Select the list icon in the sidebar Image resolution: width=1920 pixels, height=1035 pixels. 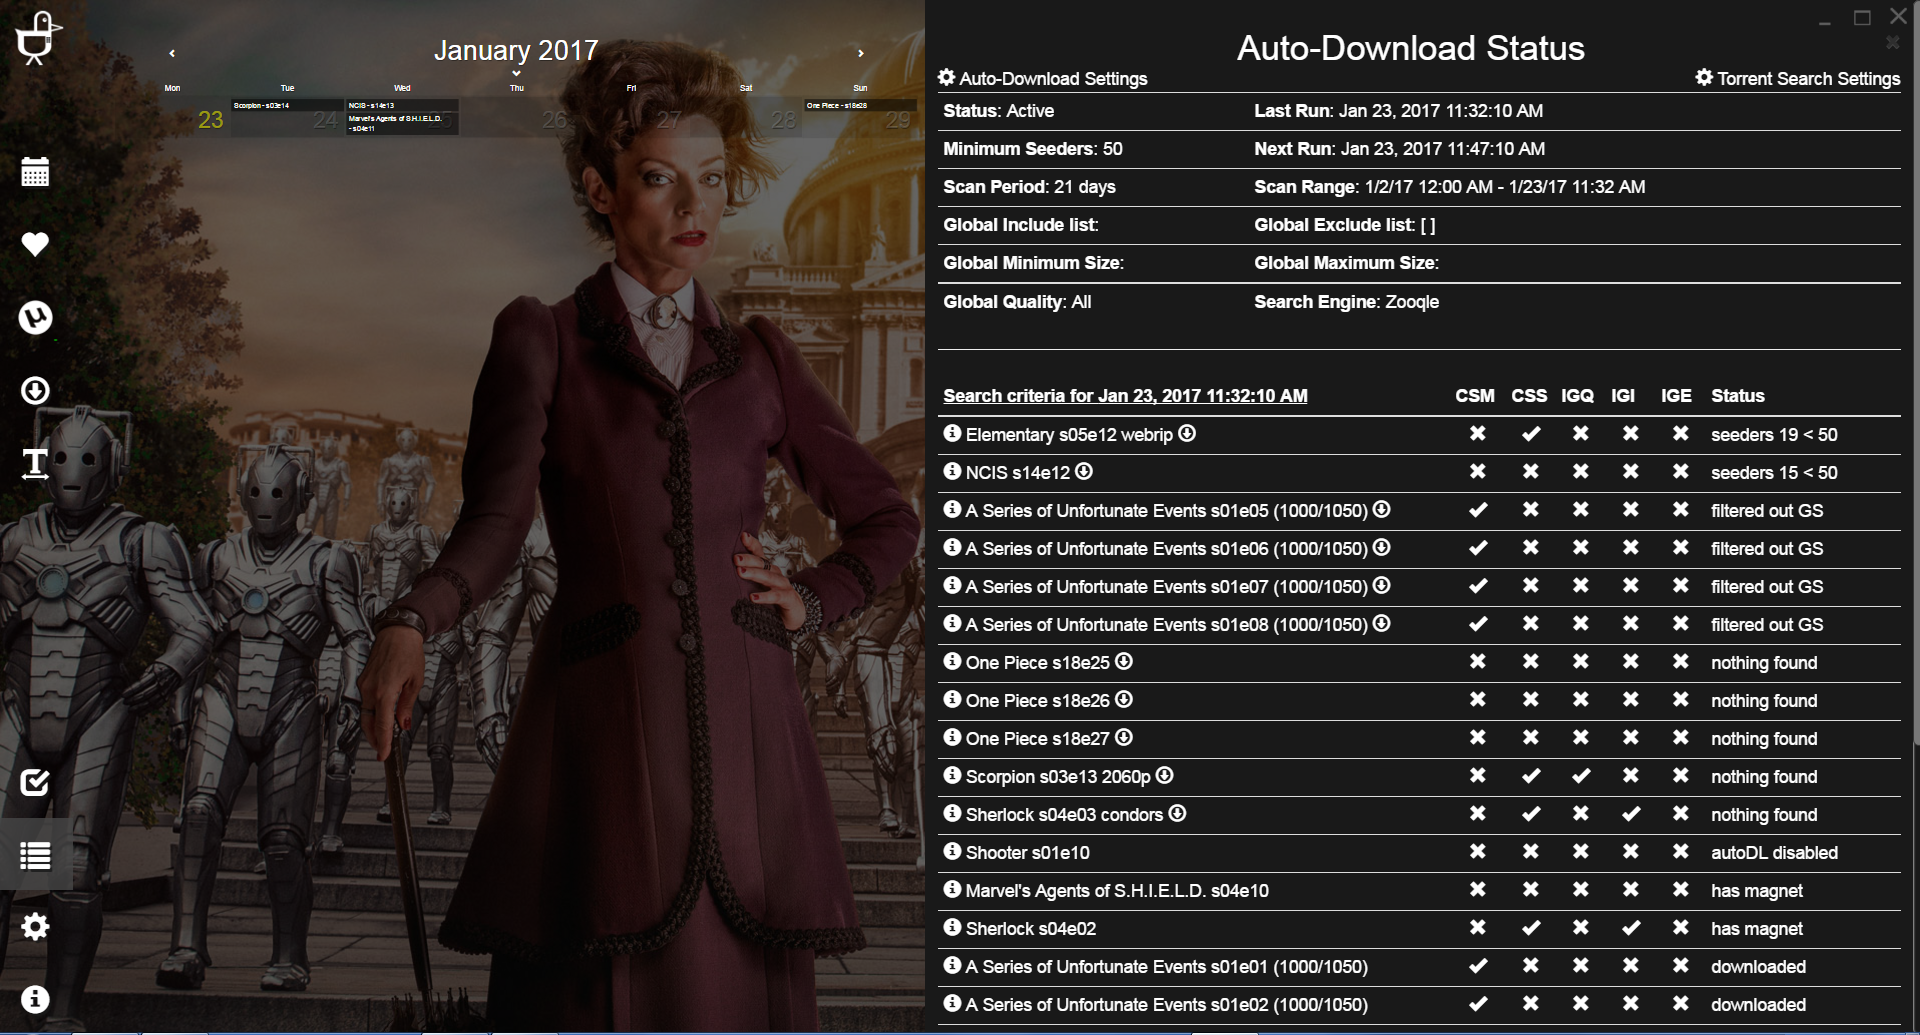[x=35, y=856]
